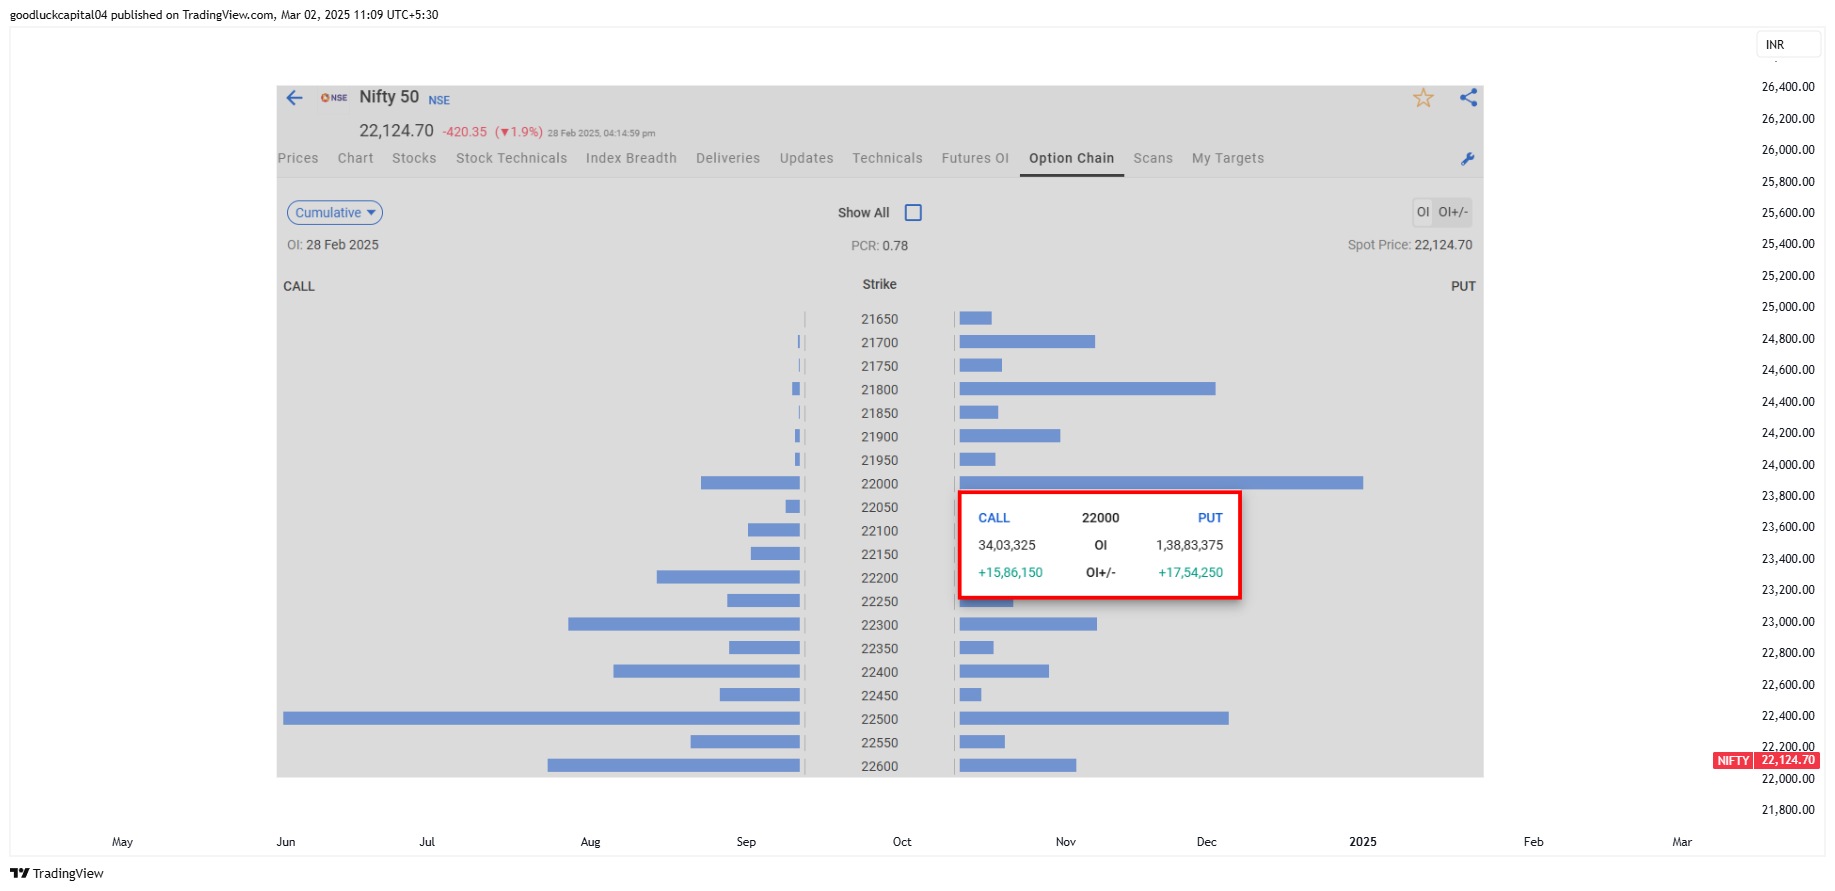This screenshot has width=1835, height=891.
Task: Click the Strike column header
Action: pyautogui.click(x=880, y=284)
